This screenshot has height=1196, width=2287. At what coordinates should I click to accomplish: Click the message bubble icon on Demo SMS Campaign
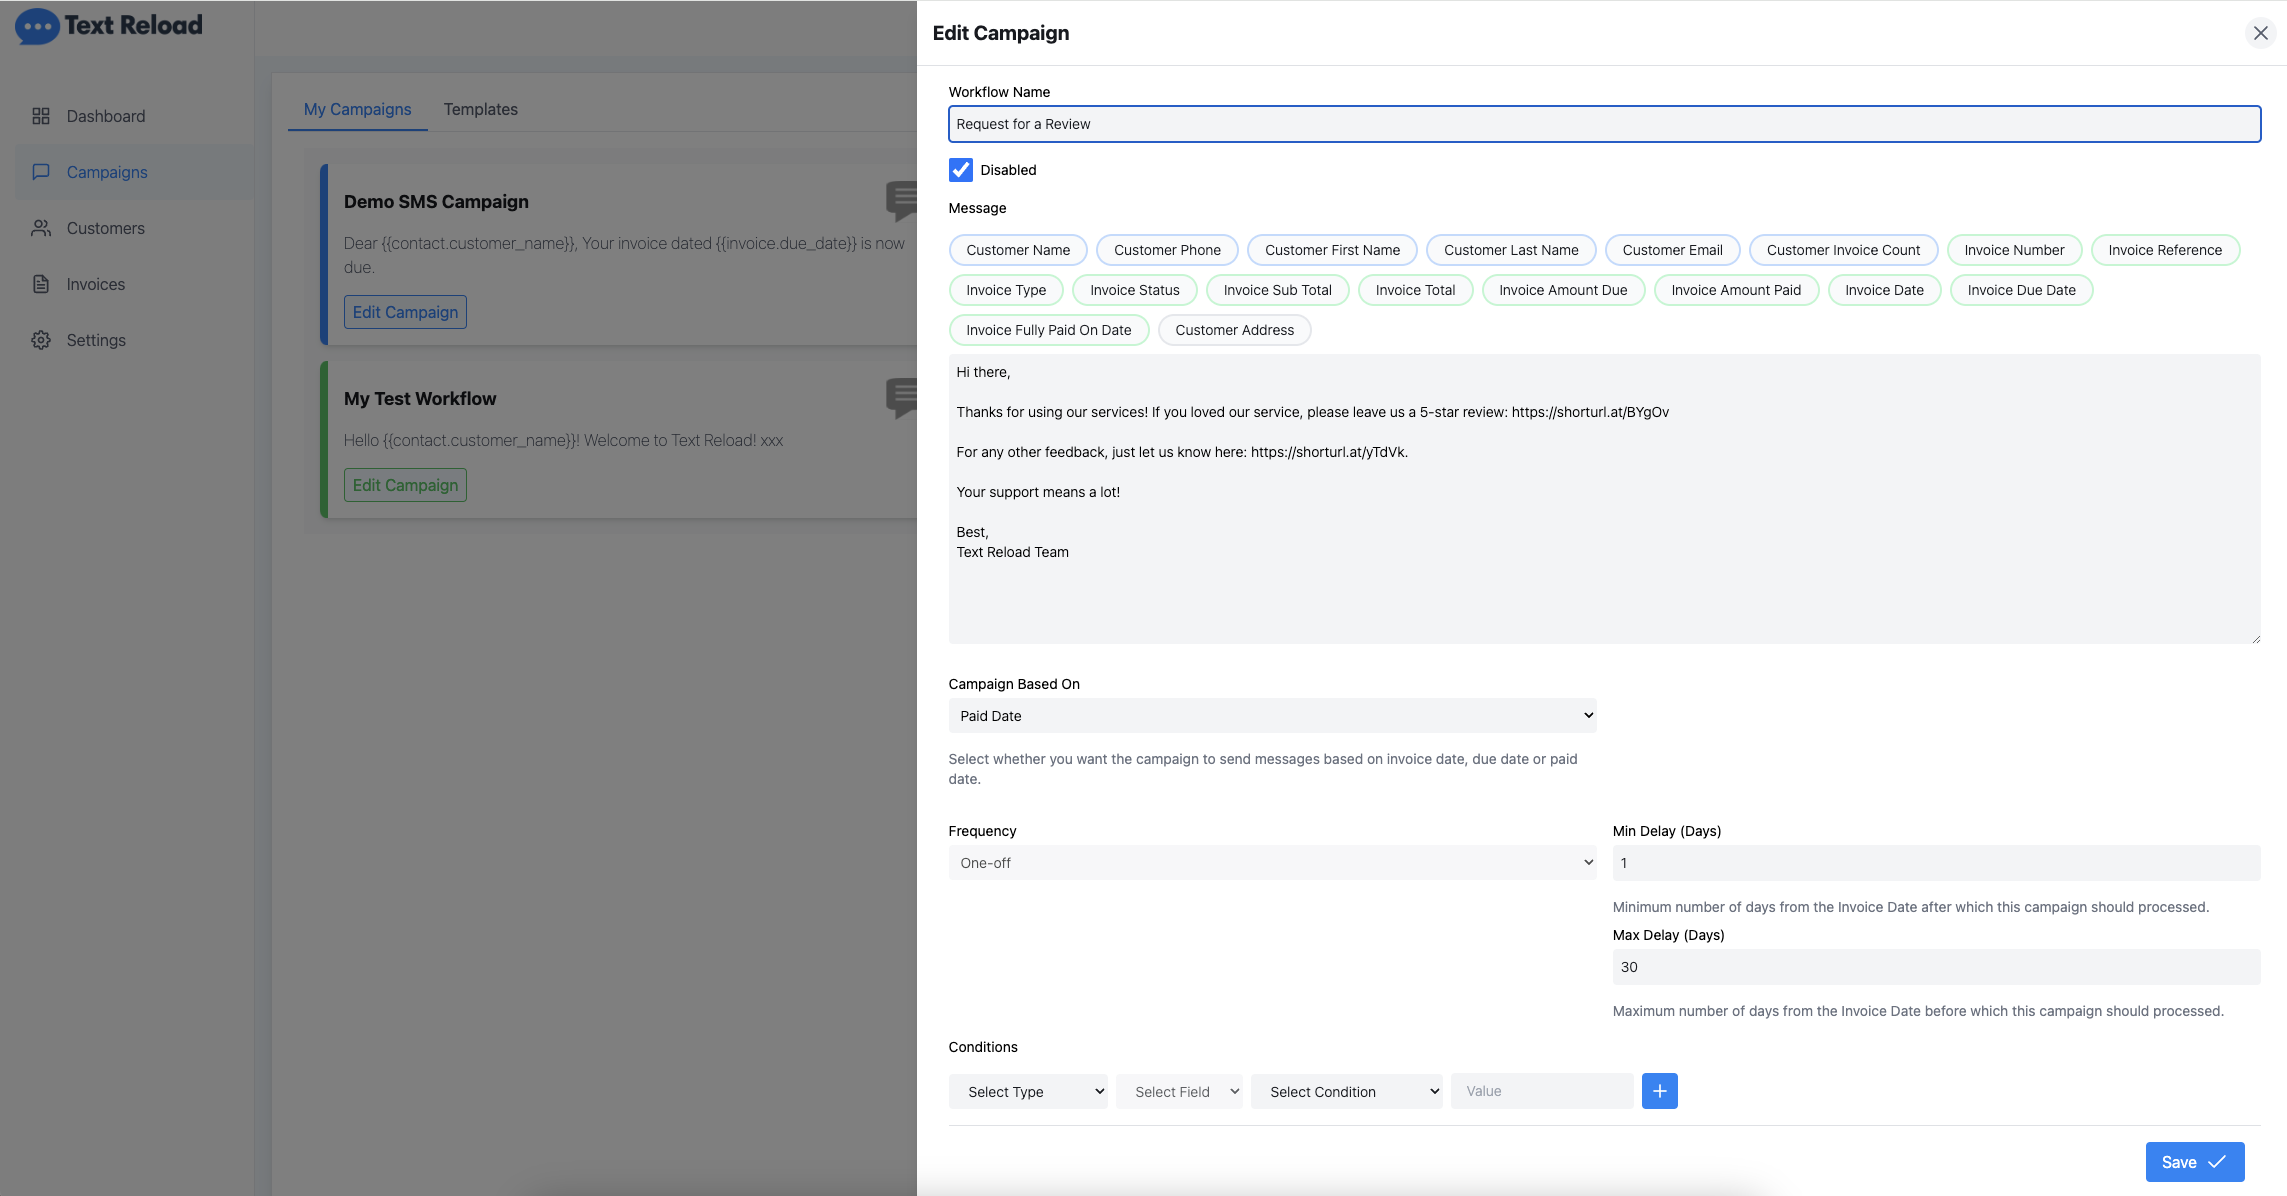[901, 201]
